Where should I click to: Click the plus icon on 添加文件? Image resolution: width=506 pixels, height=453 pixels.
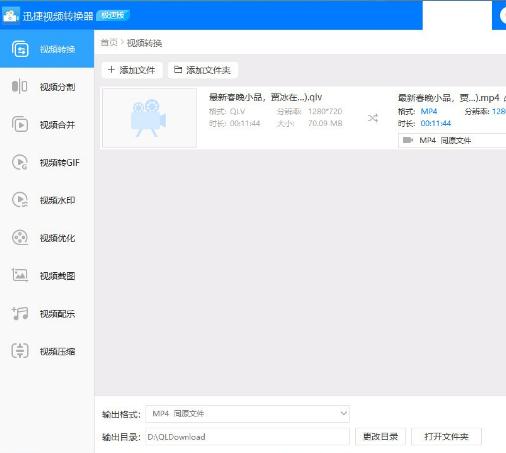click(111, 70)
